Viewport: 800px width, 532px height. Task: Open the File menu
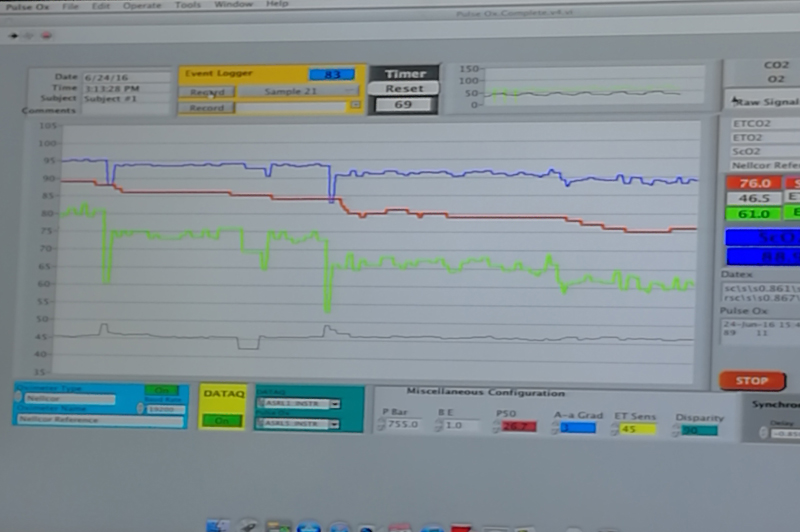click(x=70, y=7)
